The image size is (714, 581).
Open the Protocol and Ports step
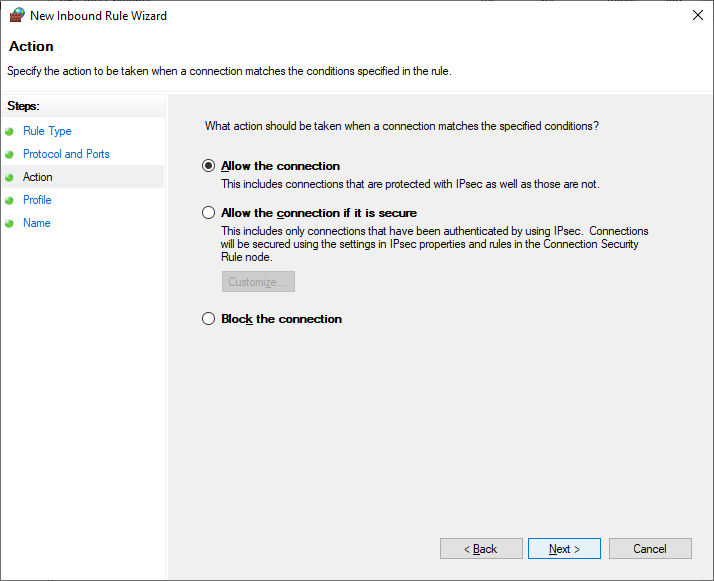tap(66, 154)
